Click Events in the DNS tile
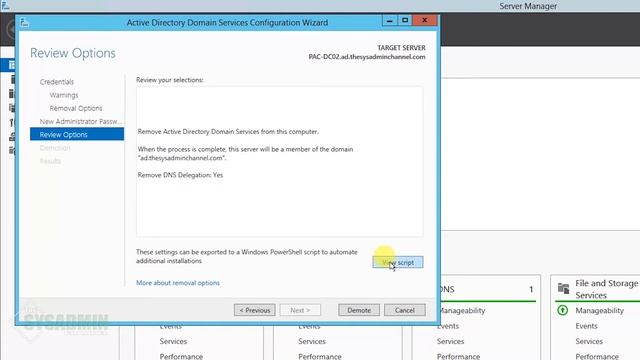Viewport: 640px width, 360px height. tap(448, 326)
